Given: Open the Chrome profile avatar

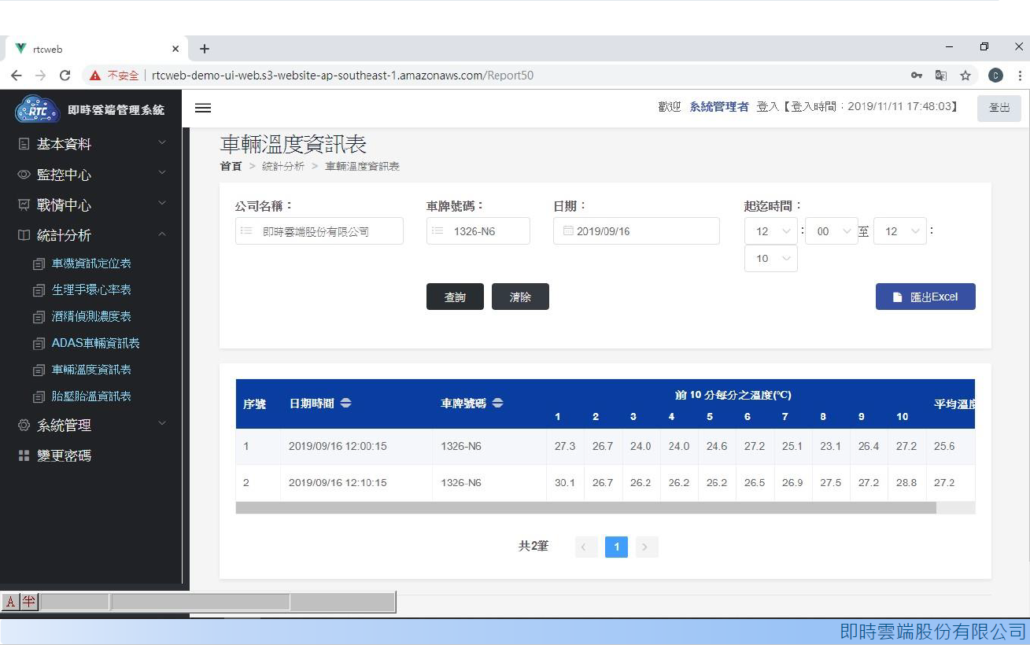Looking at the screenshot, I should click(x=995, y=76).
